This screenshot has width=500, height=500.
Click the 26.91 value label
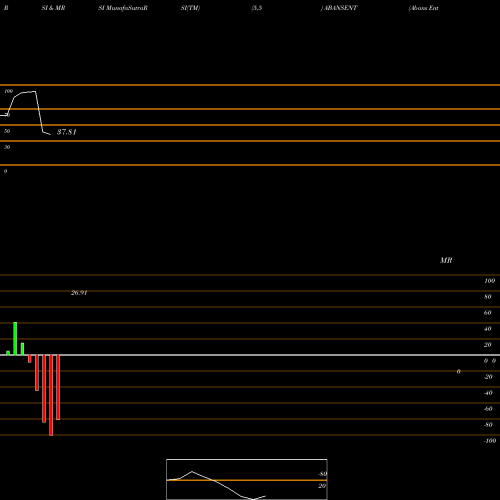[x=79, y=293]
